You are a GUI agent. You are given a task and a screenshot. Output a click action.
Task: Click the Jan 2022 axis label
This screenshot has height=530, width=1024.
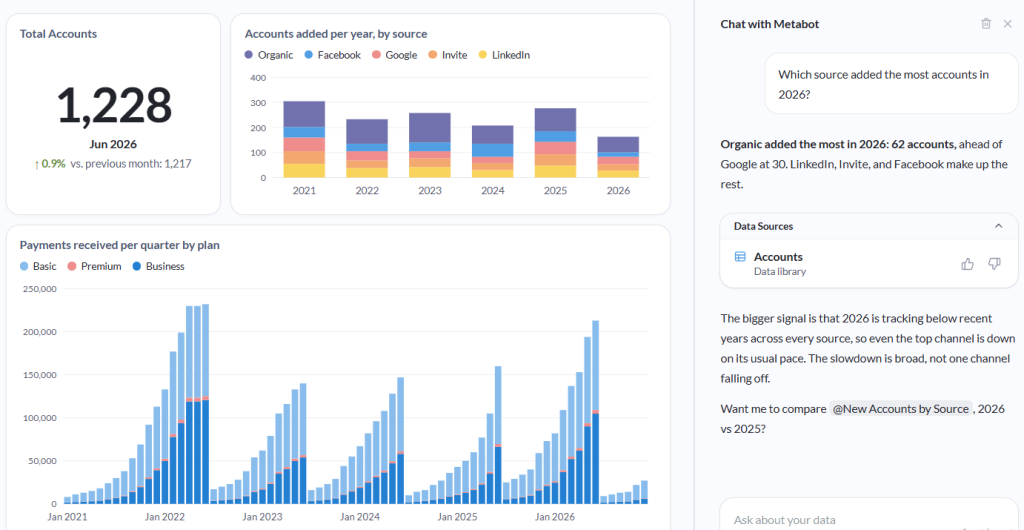pos(163,516)
